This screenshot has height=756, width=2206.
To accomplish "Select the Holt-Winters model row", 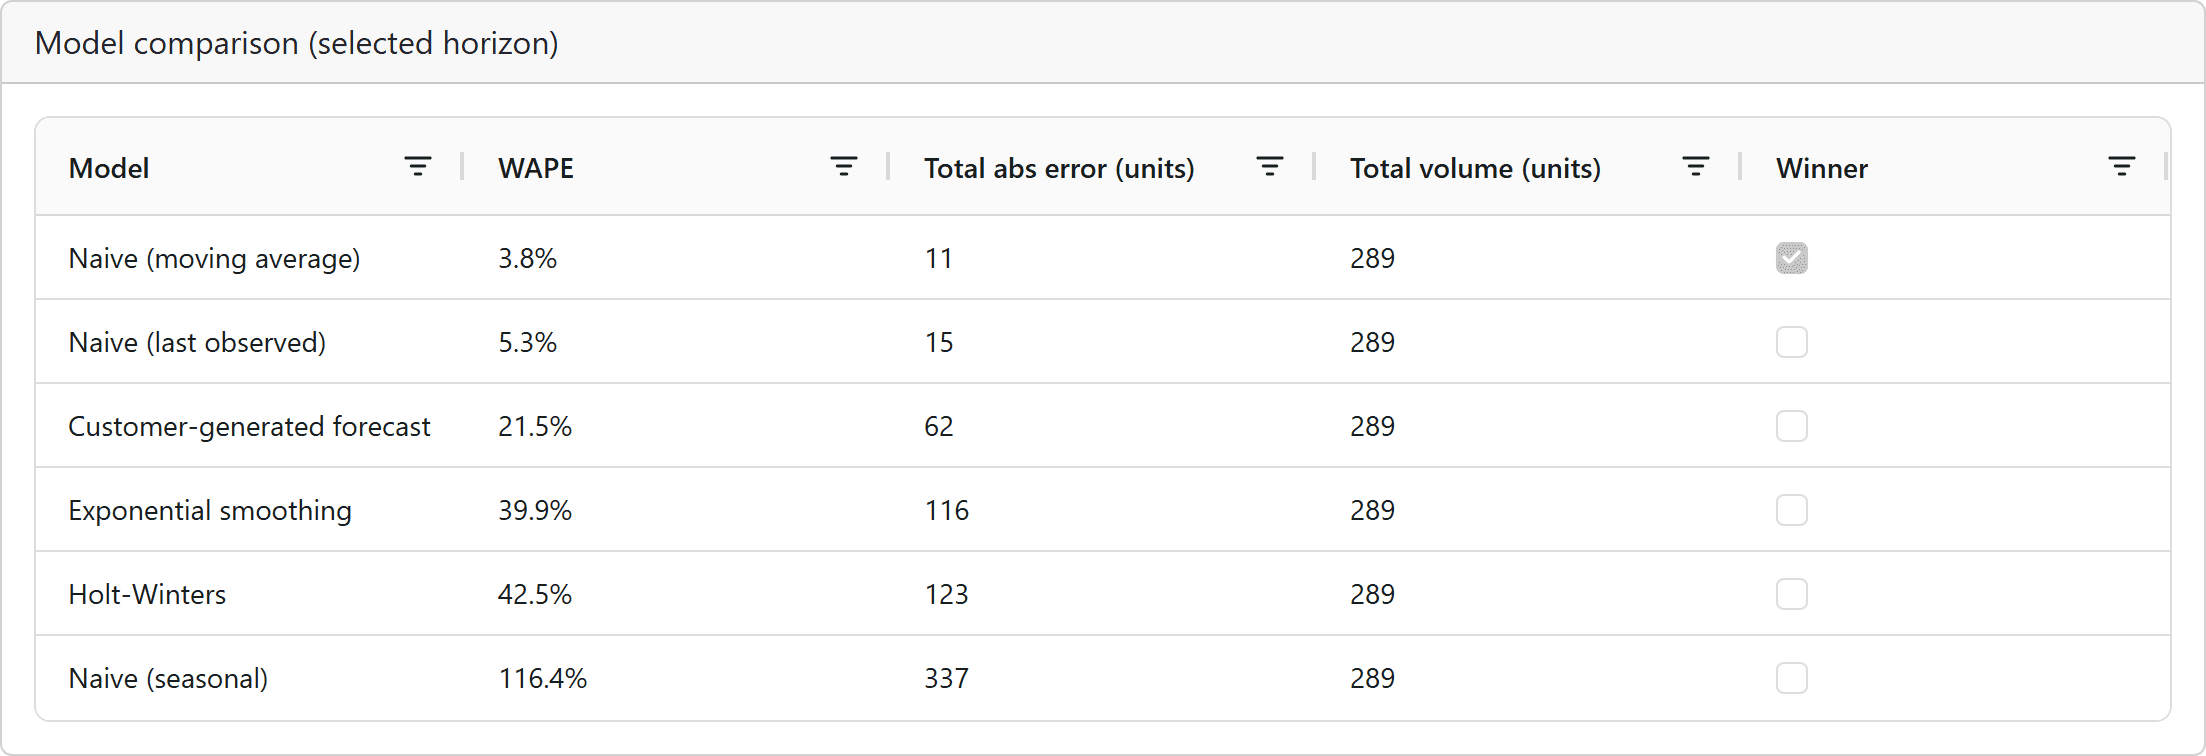I will (x=1103, y=594).
